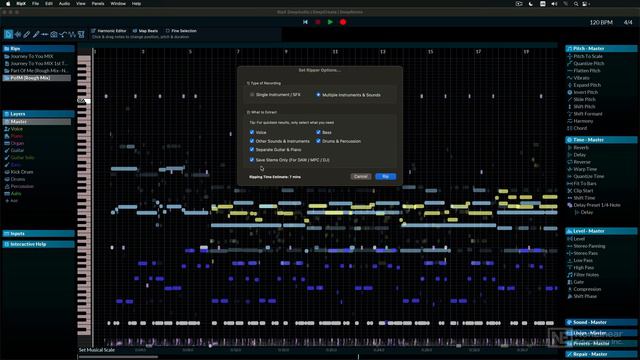This screenshot has width=640, height=360.
Task: Apply Clip Start effect
Action: pos(583,191)
